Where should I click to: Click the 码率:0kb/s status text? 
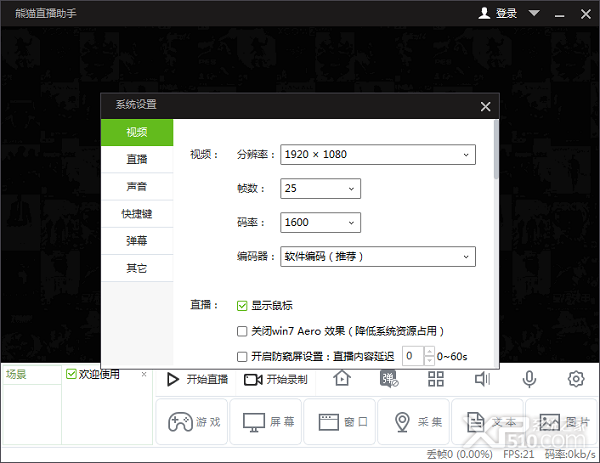pos(570,454)
